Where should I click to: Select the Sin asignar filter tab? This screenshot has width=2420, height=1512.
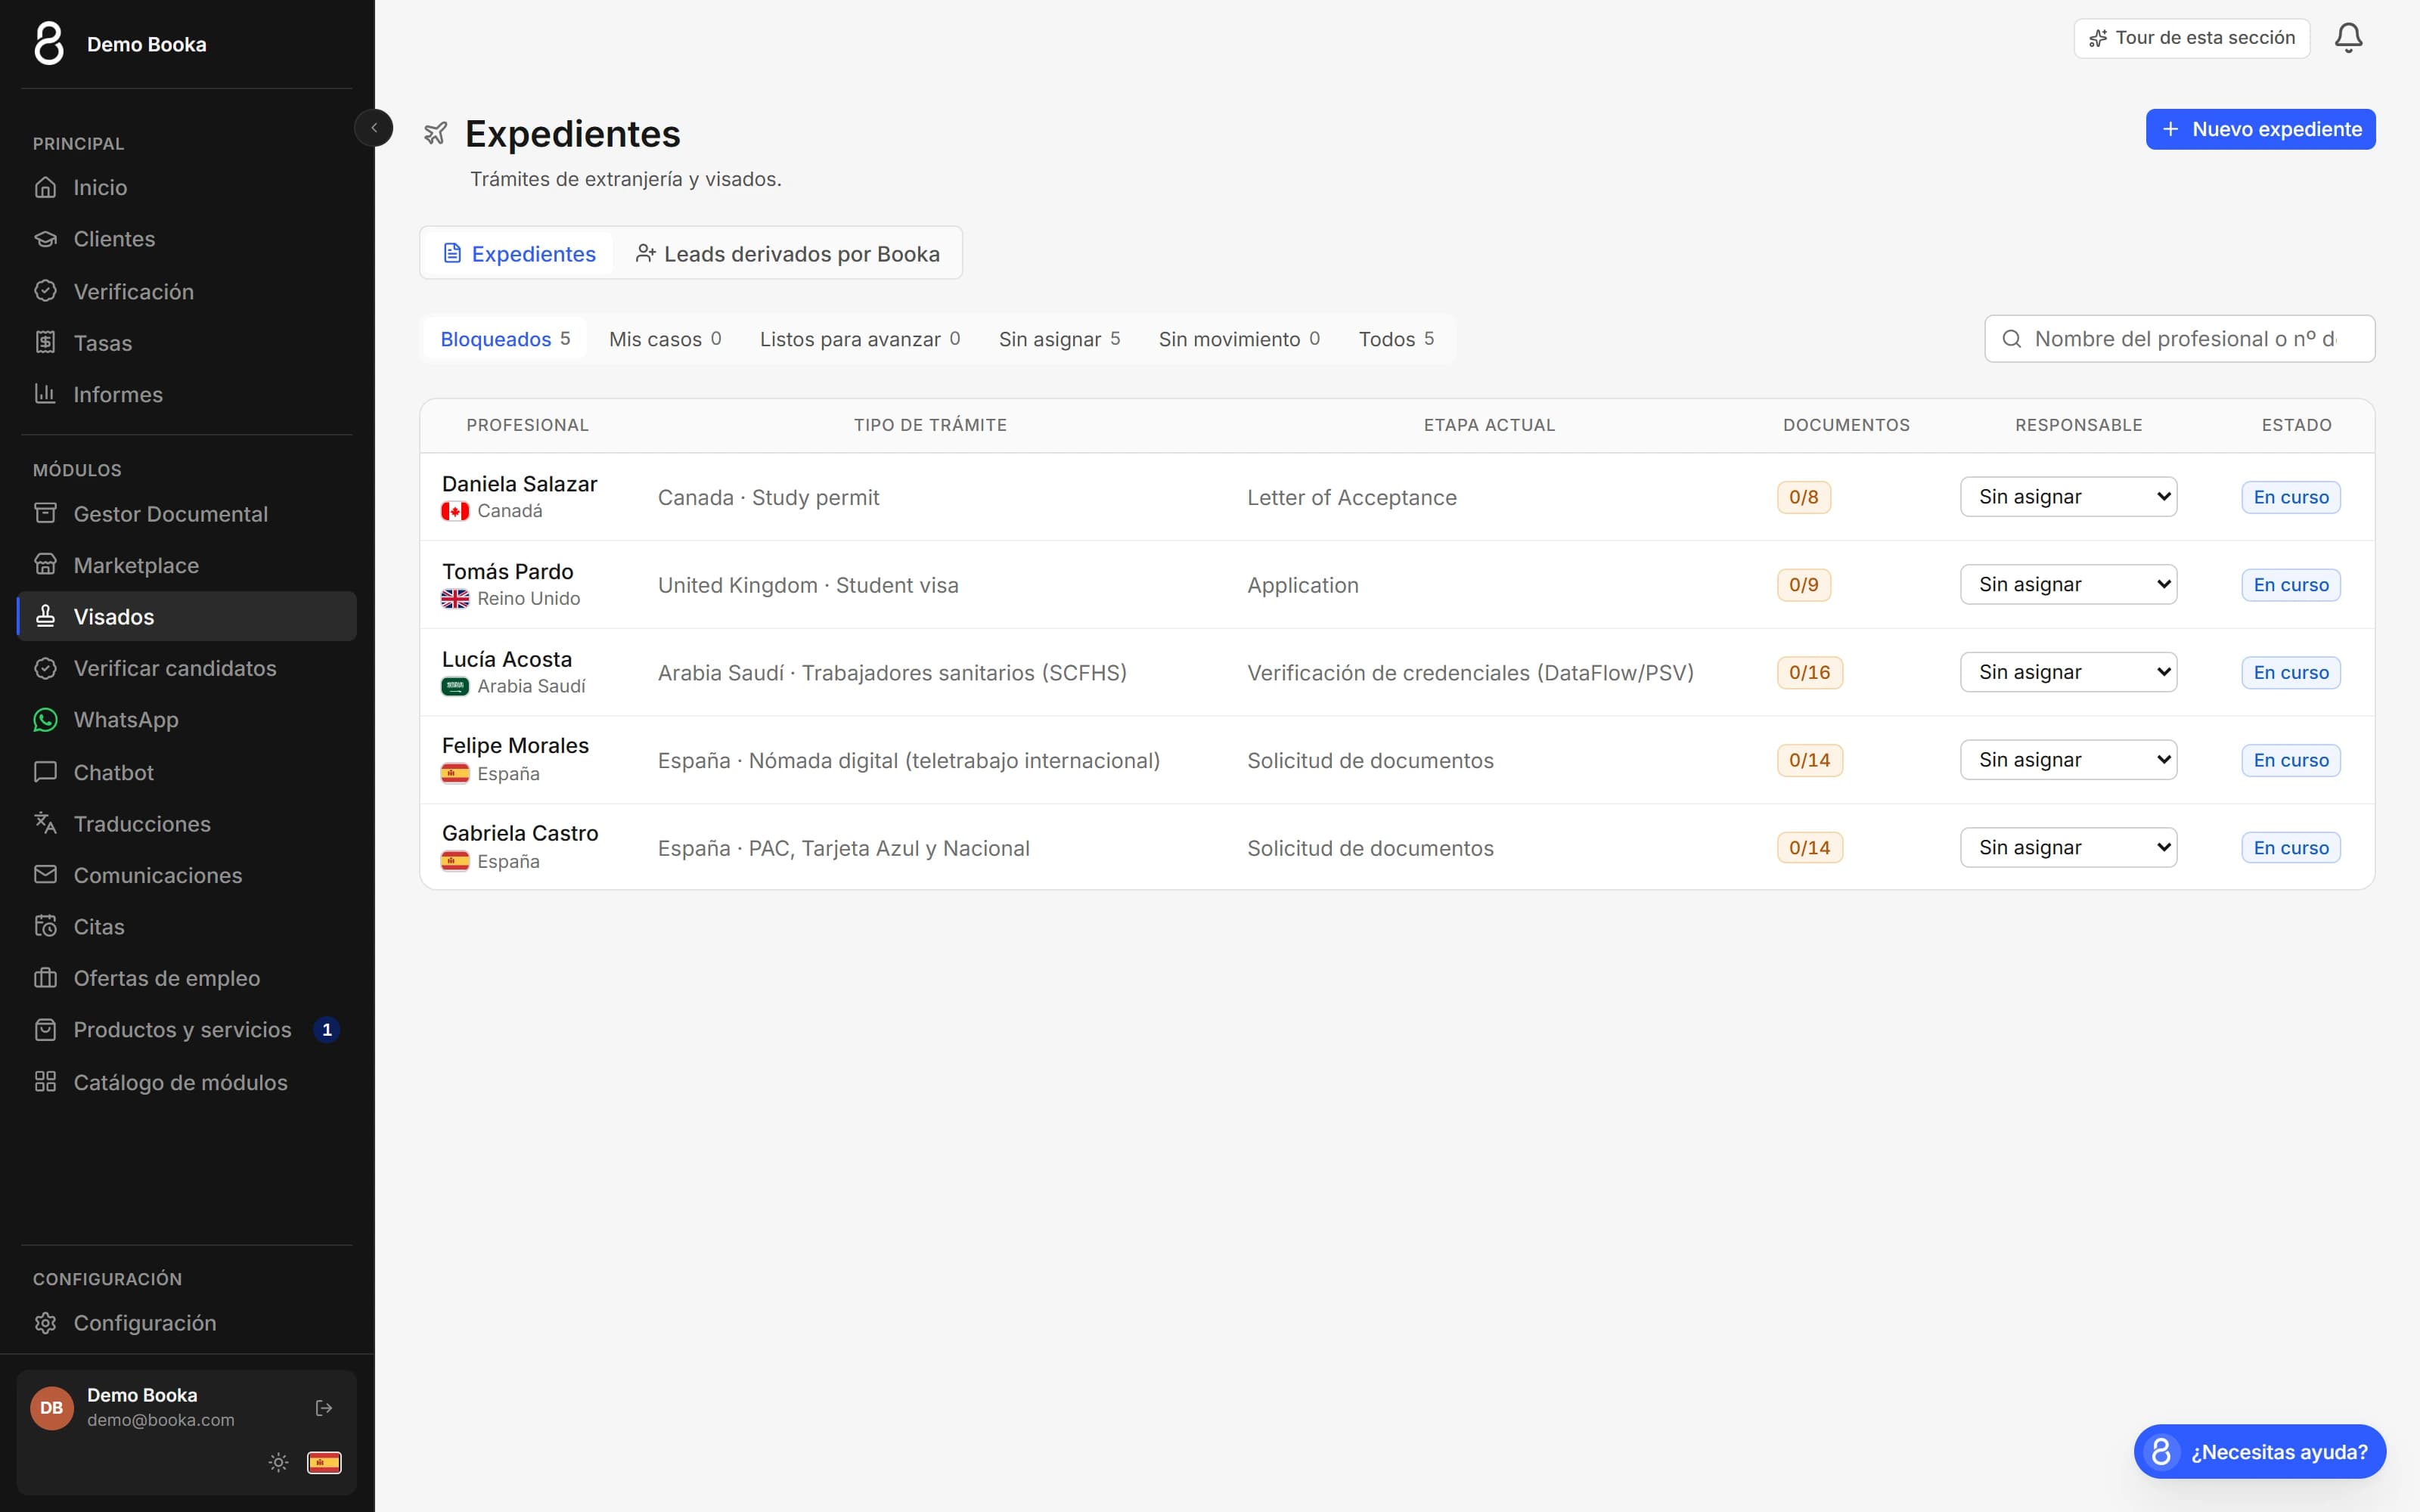1059,339
